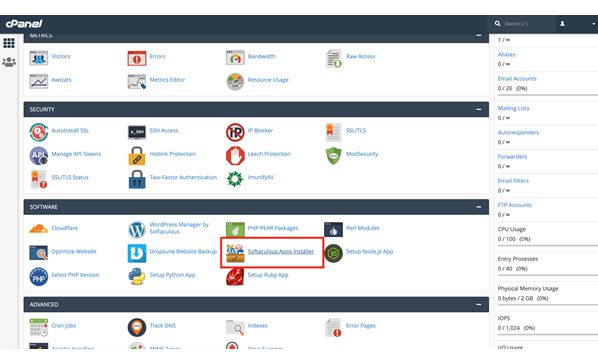Open the WordPress Manager icon
Screen dimensions: 598x363
coord(137,230)
